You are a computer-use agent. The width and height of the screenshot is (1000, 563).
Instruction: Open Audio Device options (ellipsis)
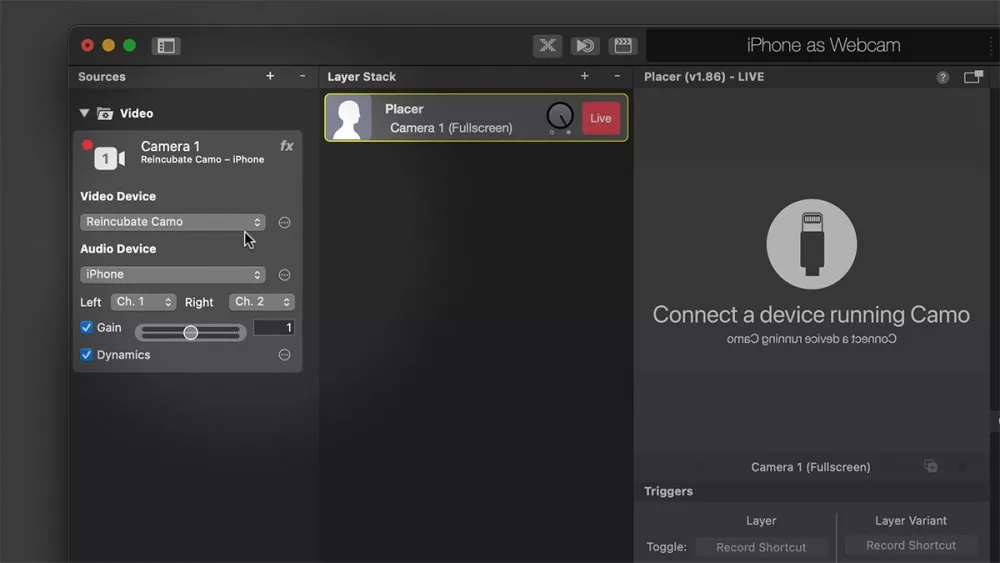[284, 275]
